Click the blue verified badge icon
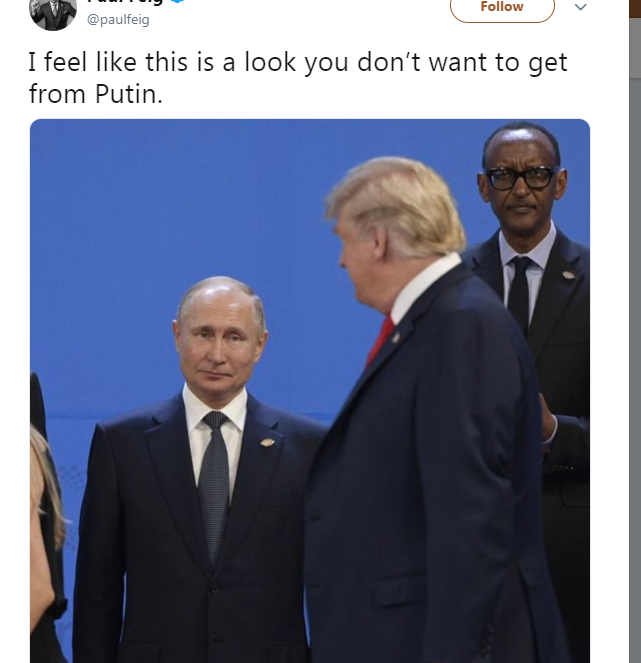This screenshot has width=641, height=663. pos(178,1)
